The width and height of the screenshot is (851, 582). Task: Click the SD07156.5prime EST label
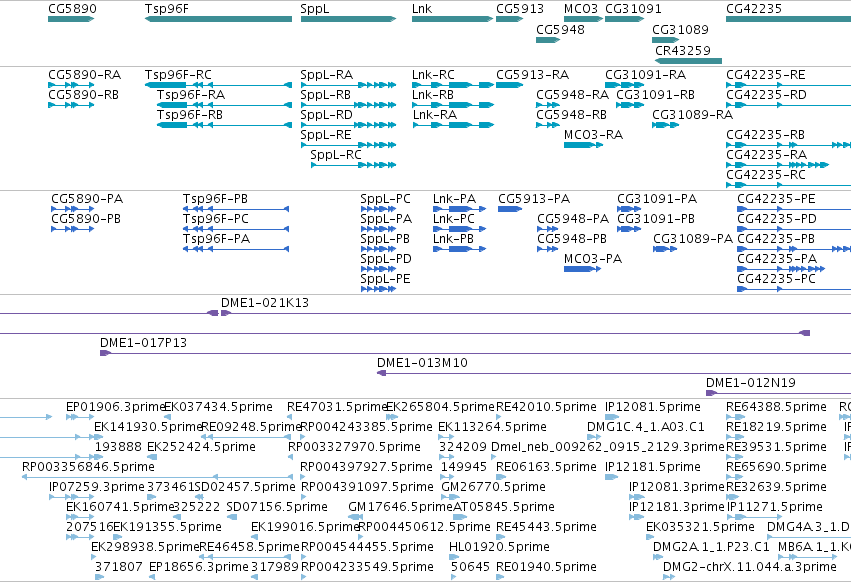pyautogui.click(x=277, y=507)
